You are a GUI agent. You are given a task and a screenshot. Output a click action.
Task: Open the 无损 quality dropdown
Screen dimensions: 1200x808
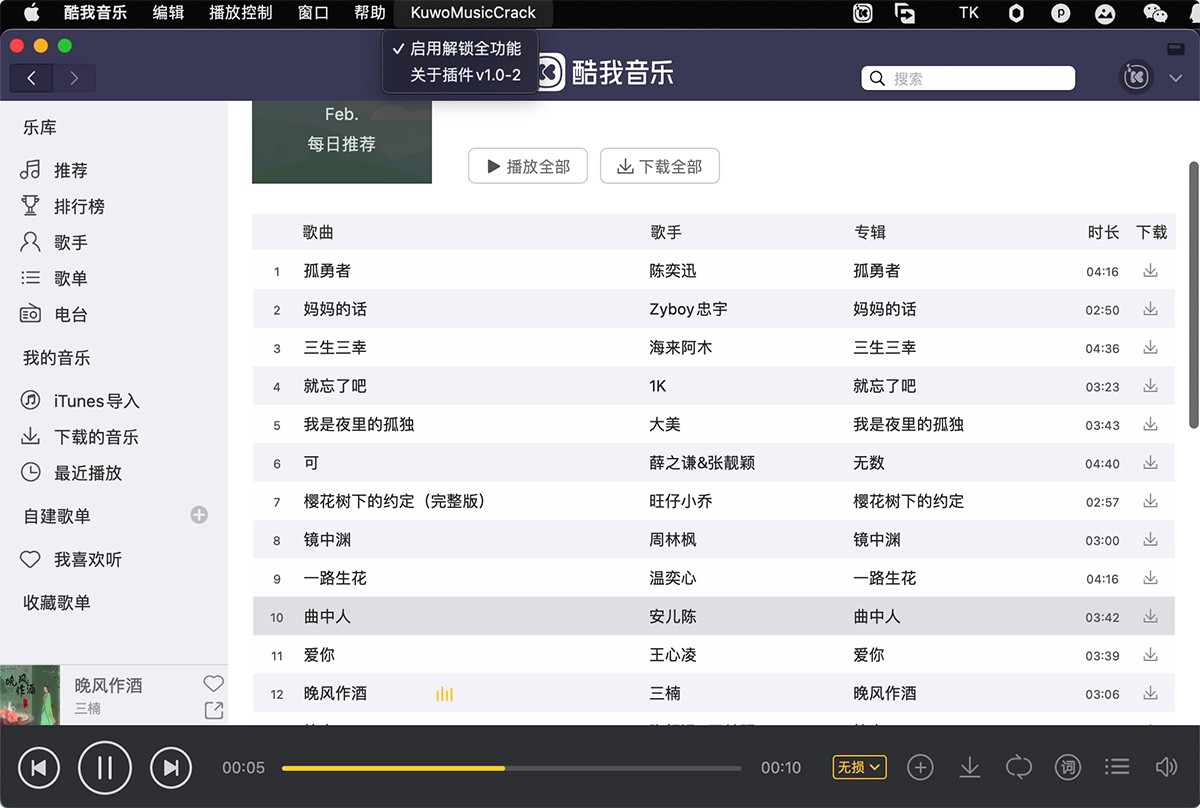[x=859, y=767]
